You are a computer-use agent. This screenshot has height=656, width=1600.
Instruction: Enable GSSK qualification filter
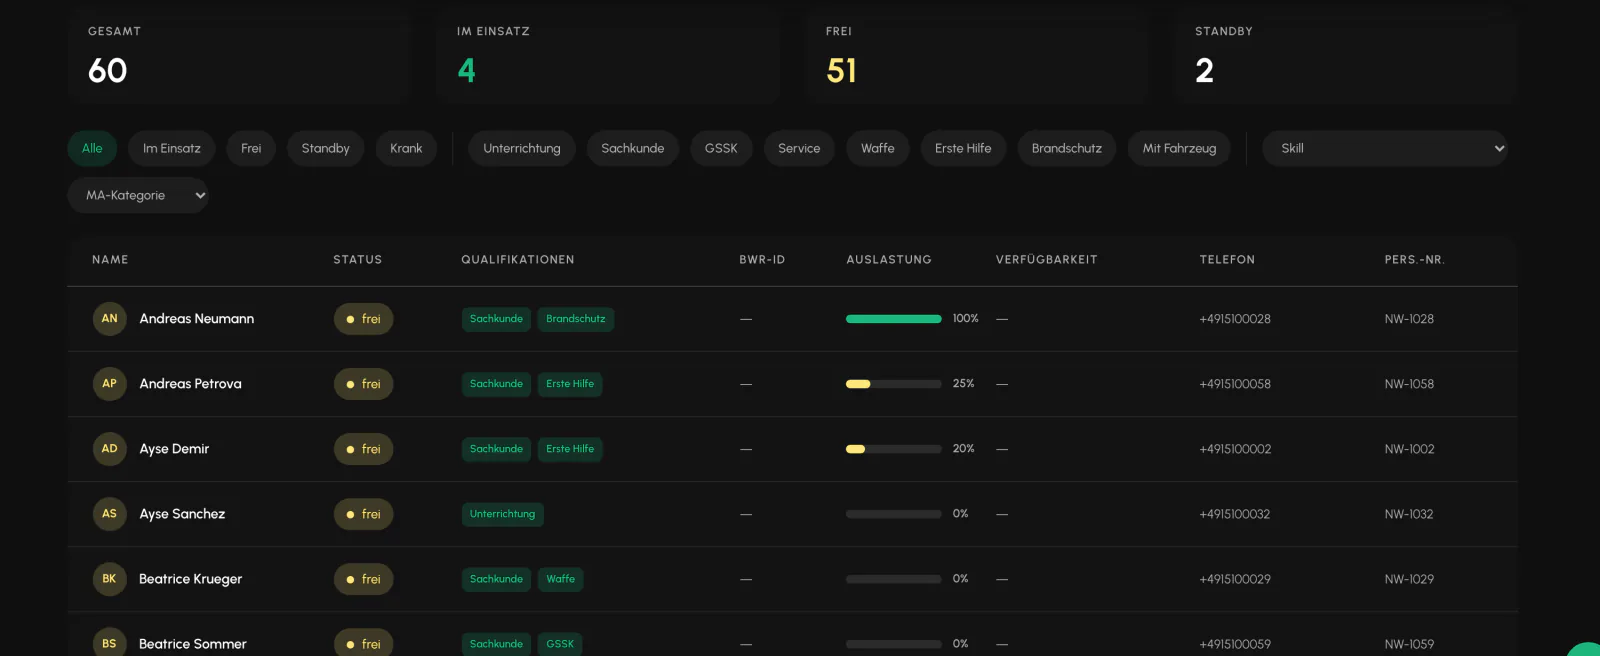[721, 148]
